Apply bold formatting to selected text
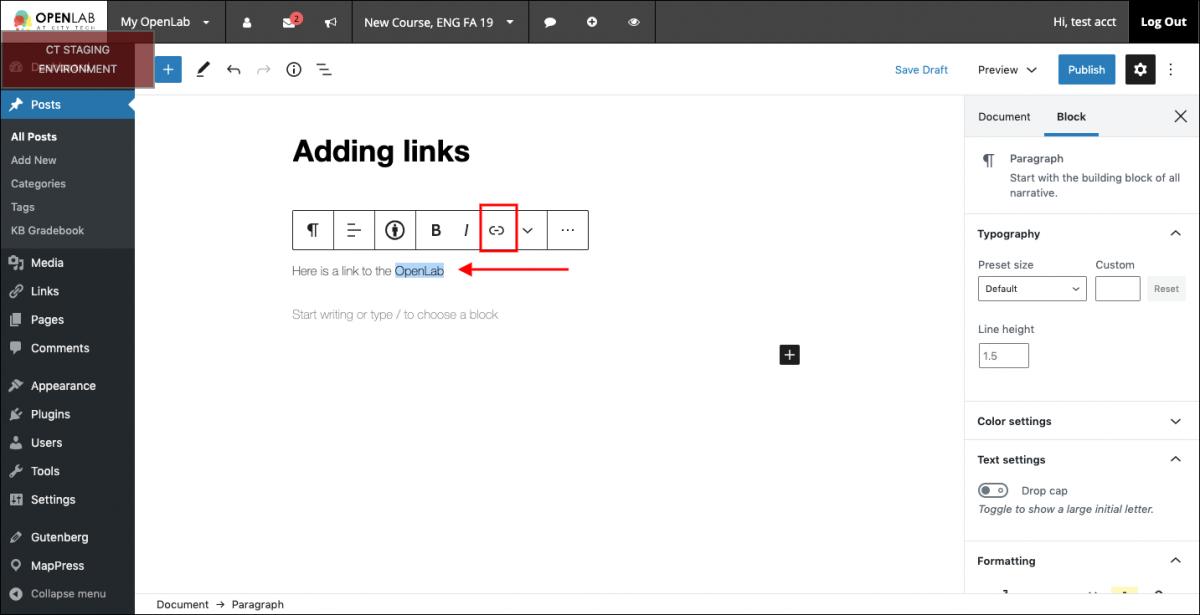 [x=438, y=229]
